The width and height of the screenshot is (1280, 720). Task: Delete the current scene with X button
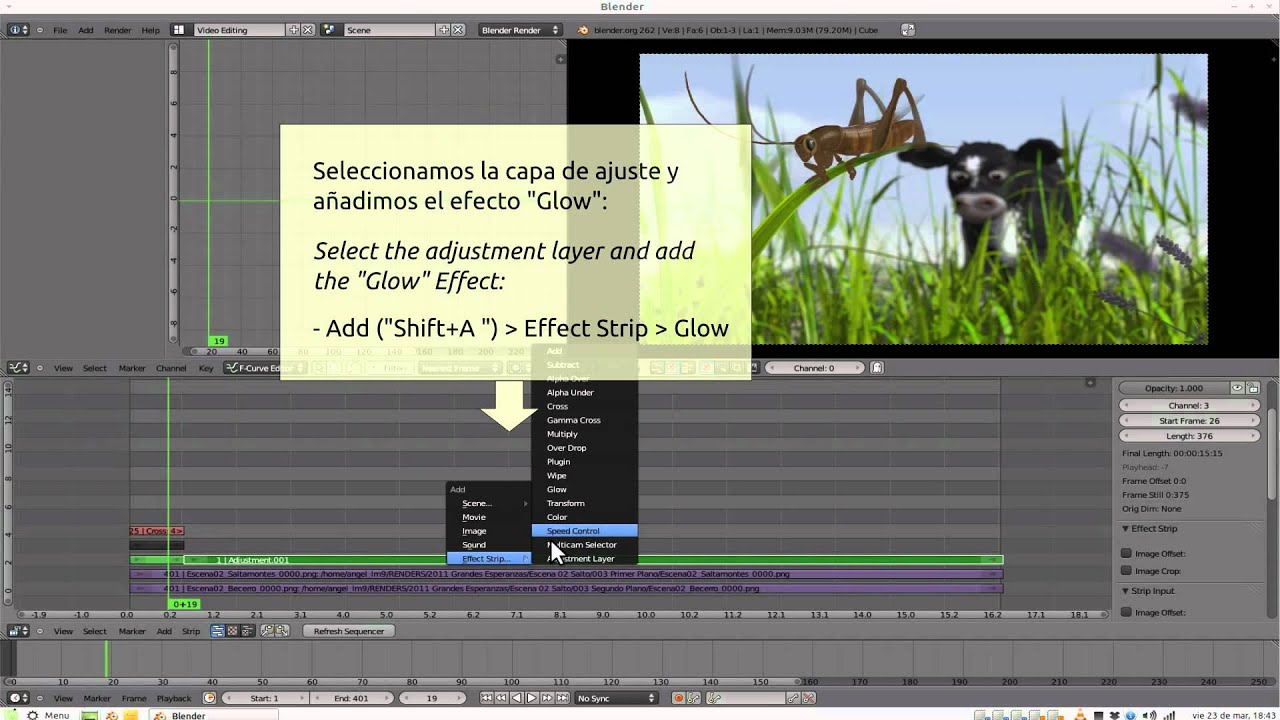pyautogui.click(x=457, y=30)
